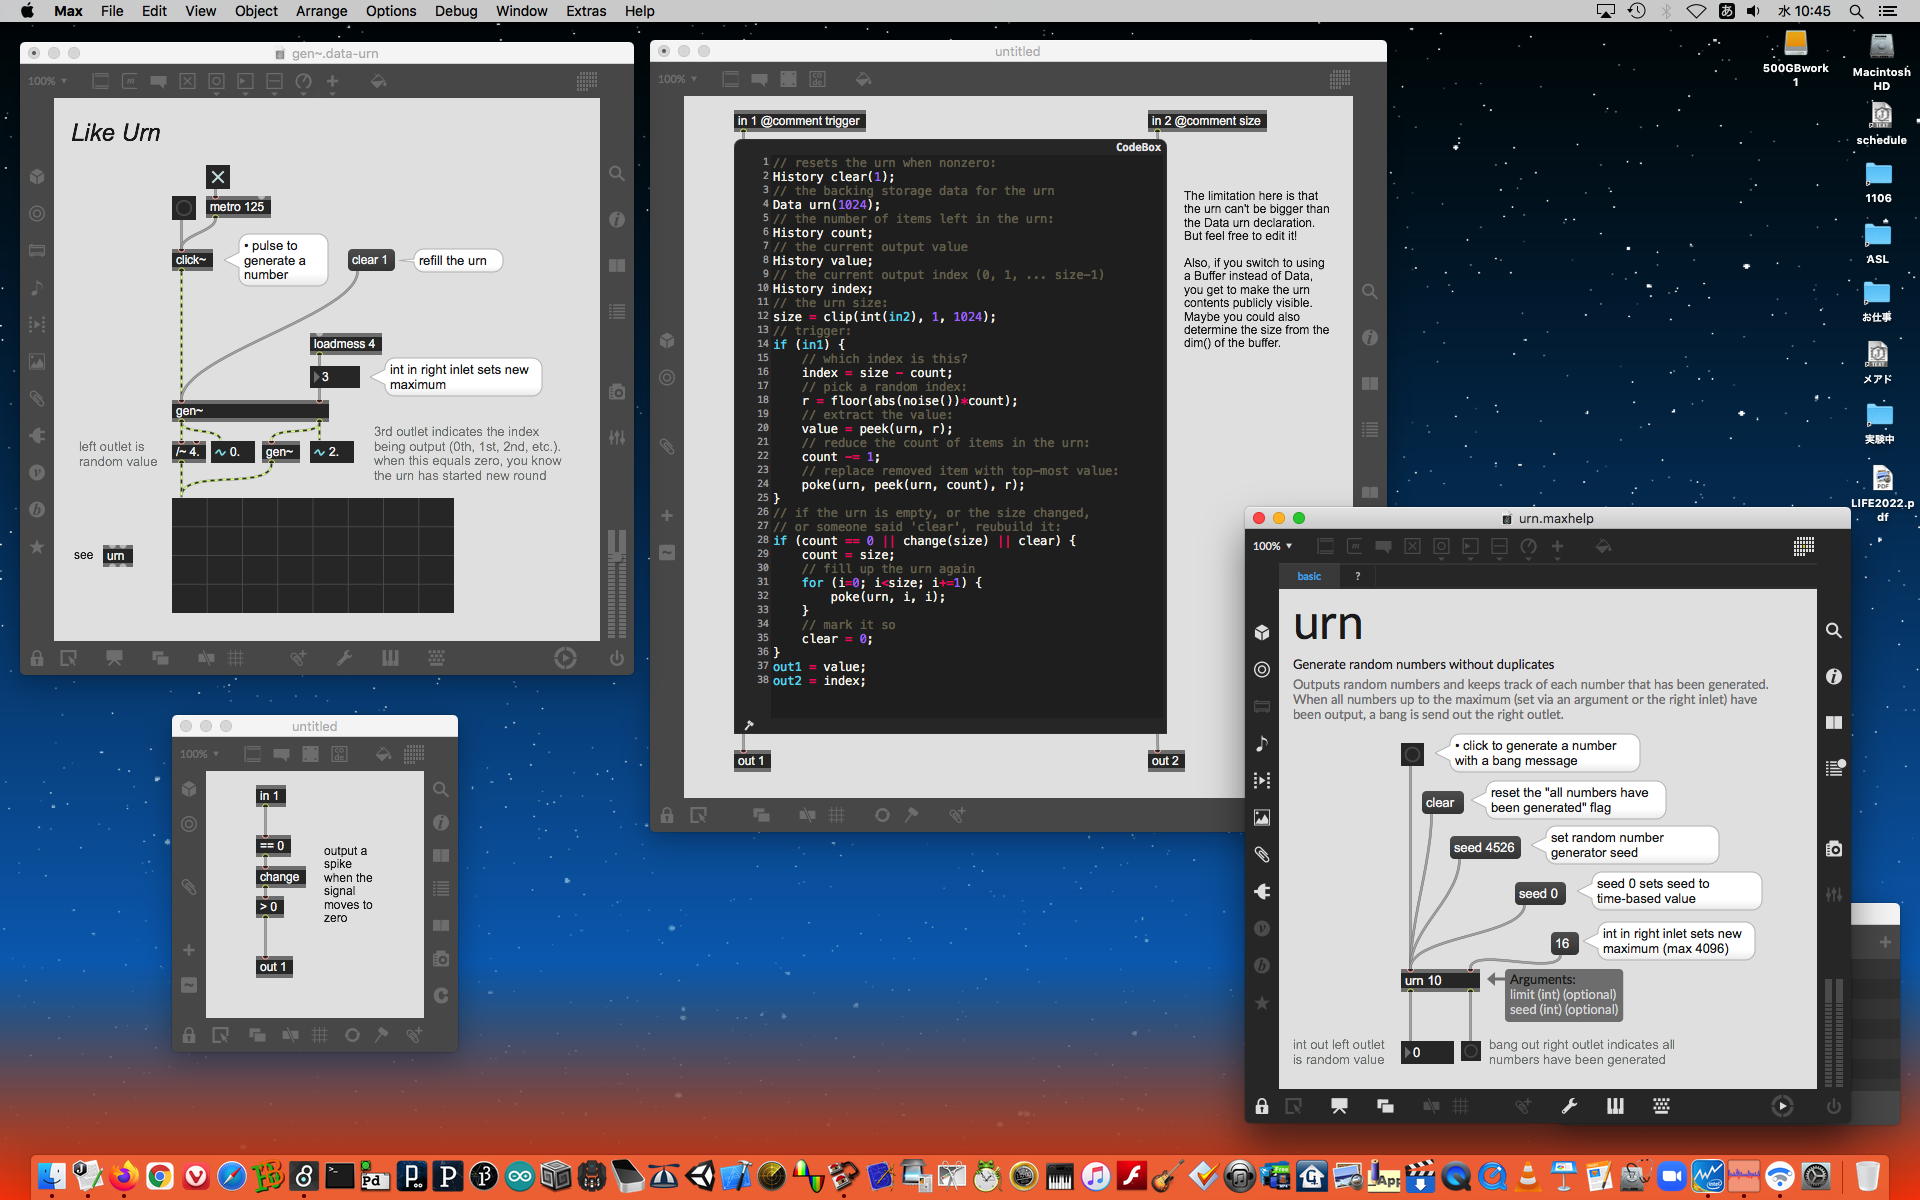Image resolution: width=1920 pixels, height=1200 pixels.
Task: Toggle grid icon in gen~.data-urn bottom toolbar
Action: point(236,658)
